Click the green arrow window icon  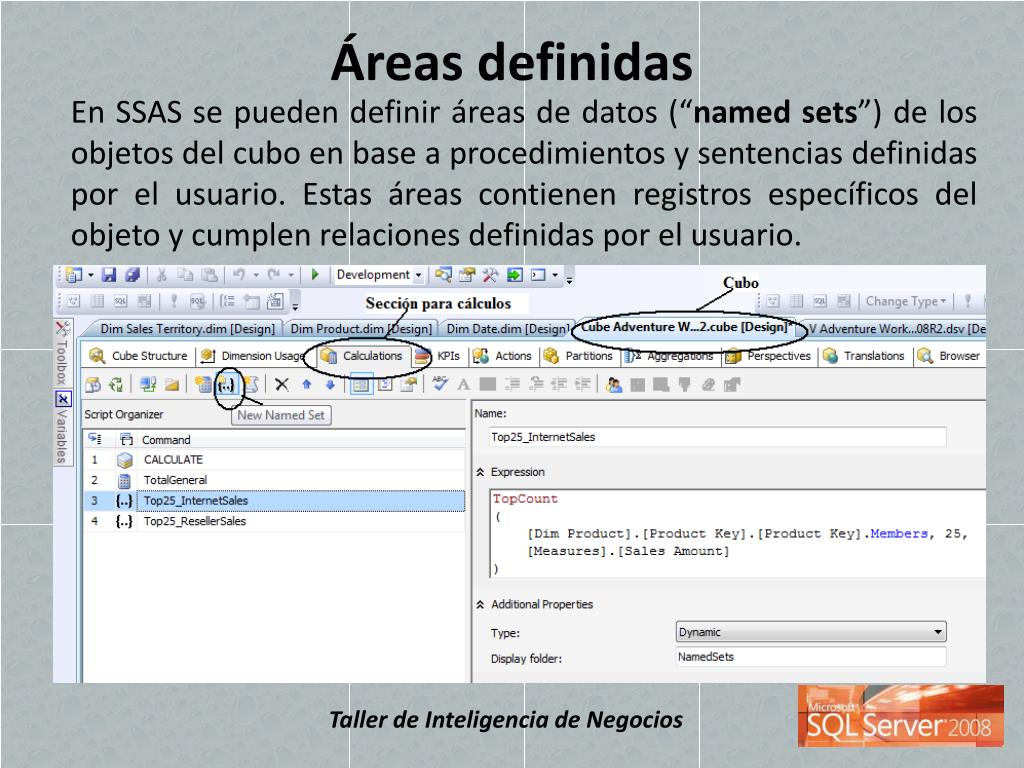click(x=515, y=275)
